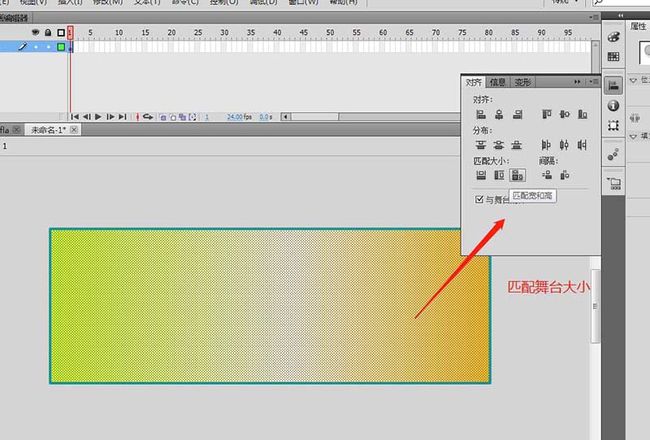
Task: Click the timeline horizontal scrollbar thumb
Action: pyautogui.click(x=315, y=117)
